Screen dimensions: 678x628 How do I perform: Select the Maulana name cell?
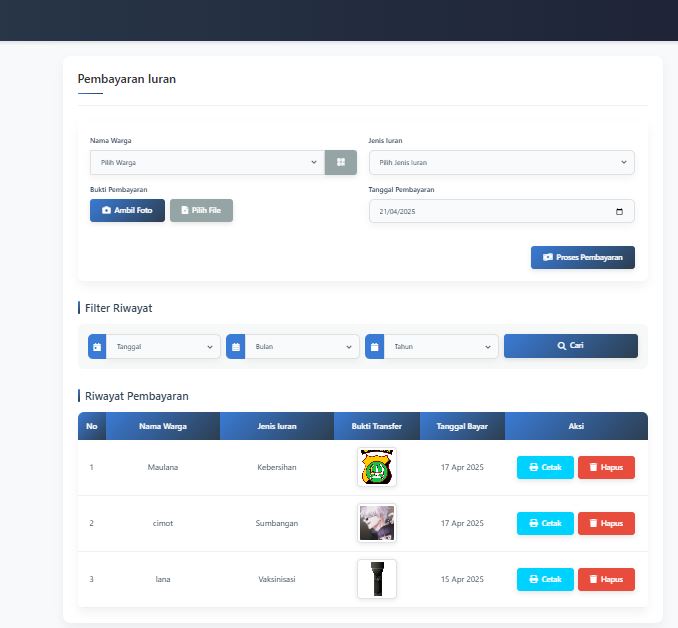(x=163, y=467)
